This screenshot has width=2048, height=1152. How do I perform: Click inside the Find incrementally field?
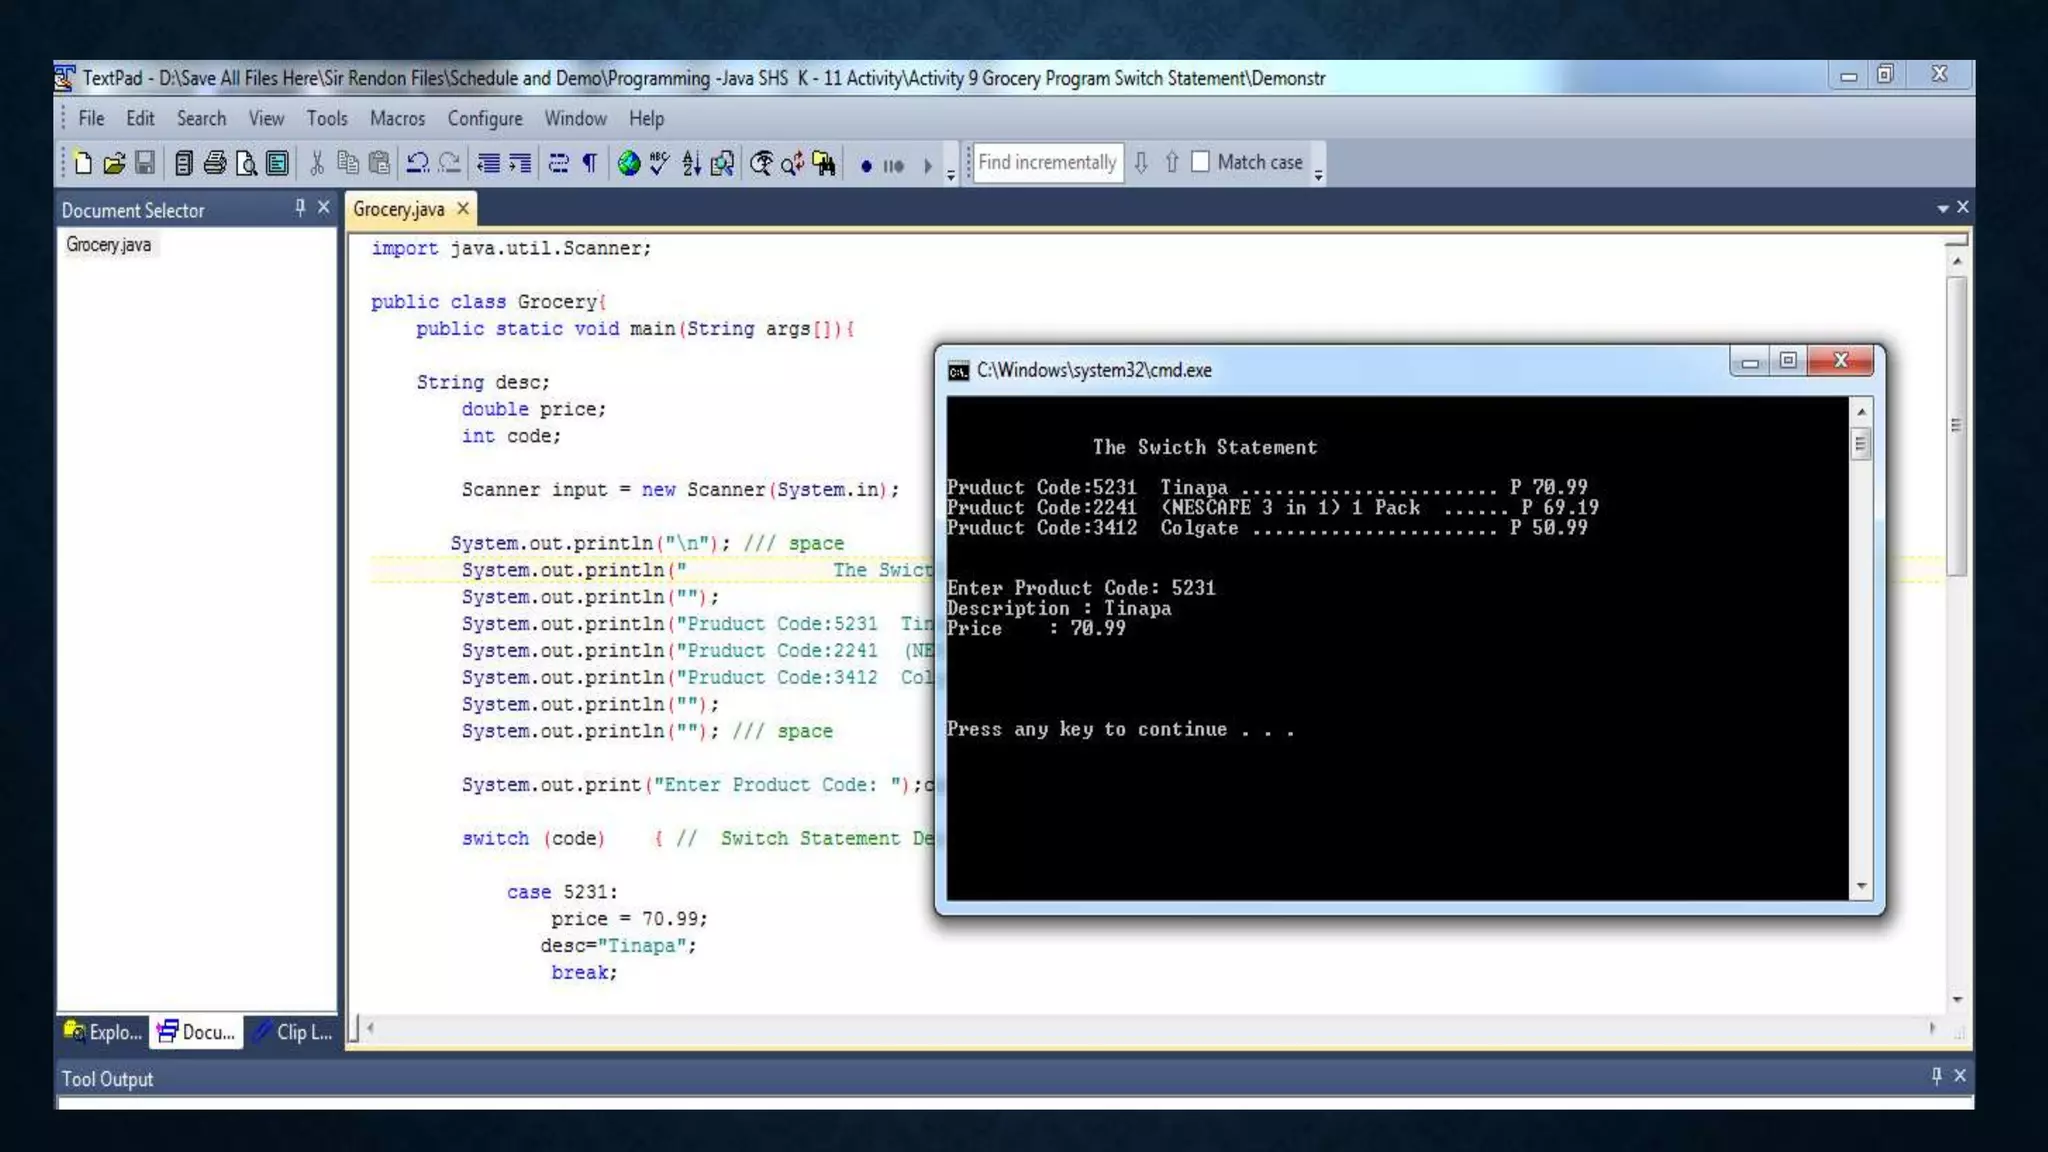(1046, 162)
